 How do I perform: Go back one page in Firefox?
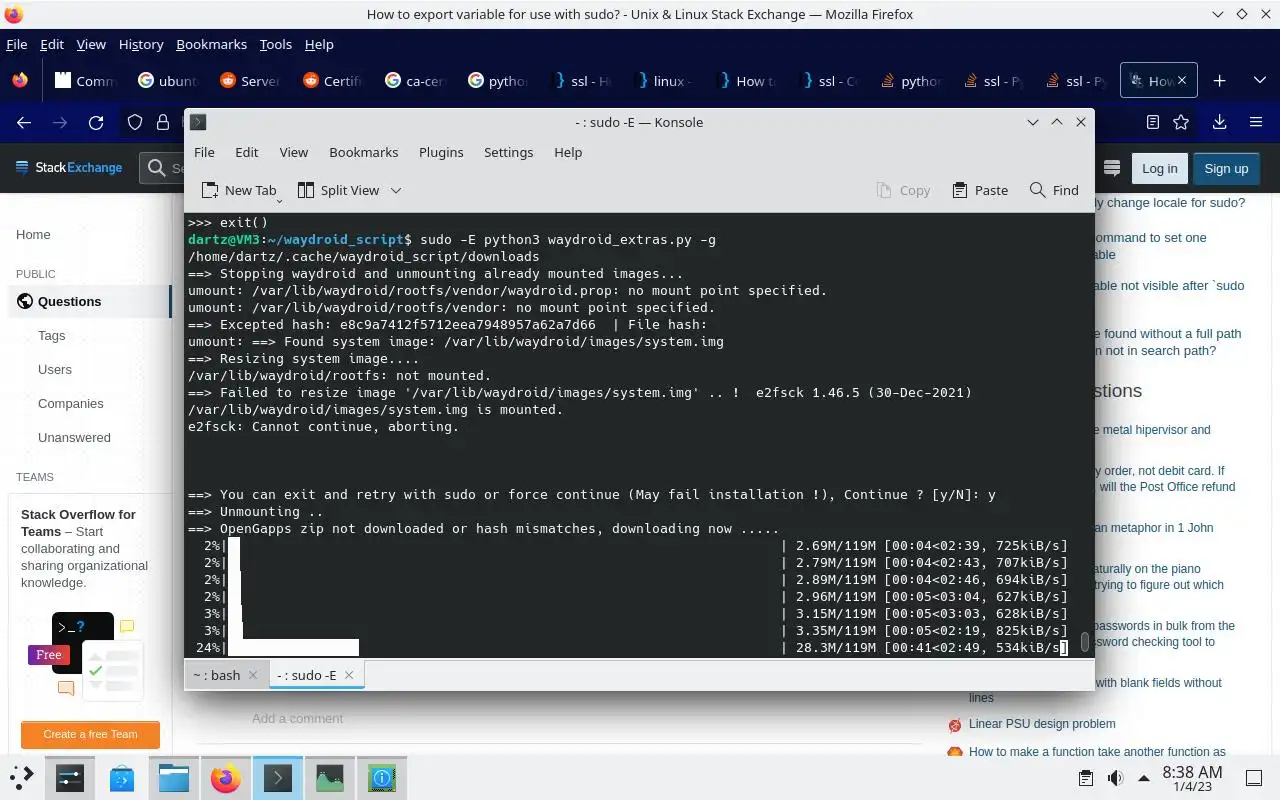pyautogui.click(x=25, y=122)
